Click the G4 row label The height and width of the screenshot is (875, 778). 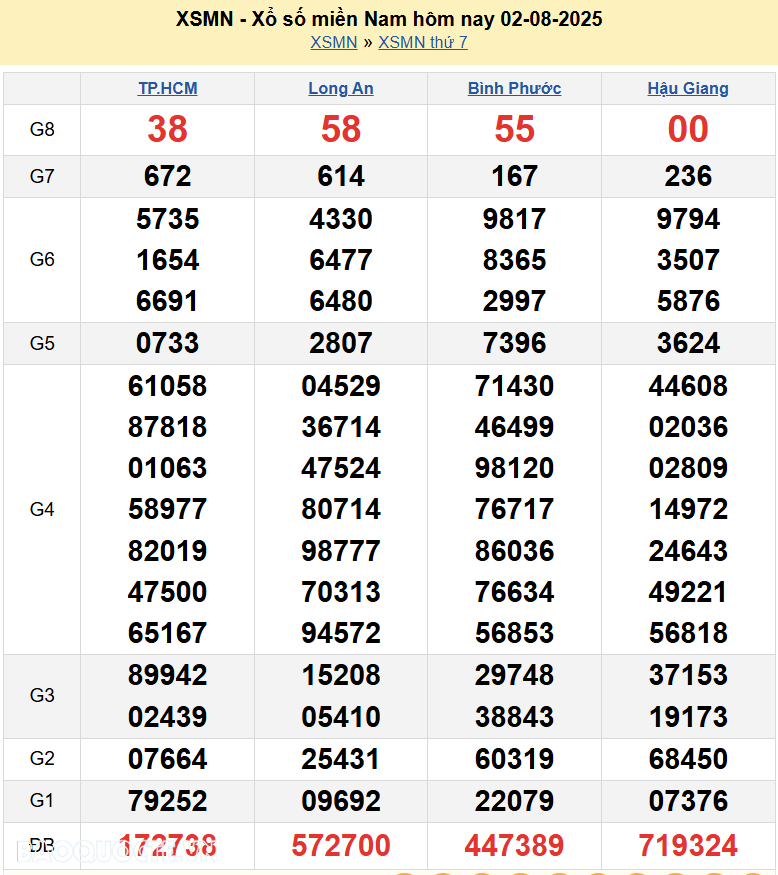pyautogui.click(x=42, y=509)
